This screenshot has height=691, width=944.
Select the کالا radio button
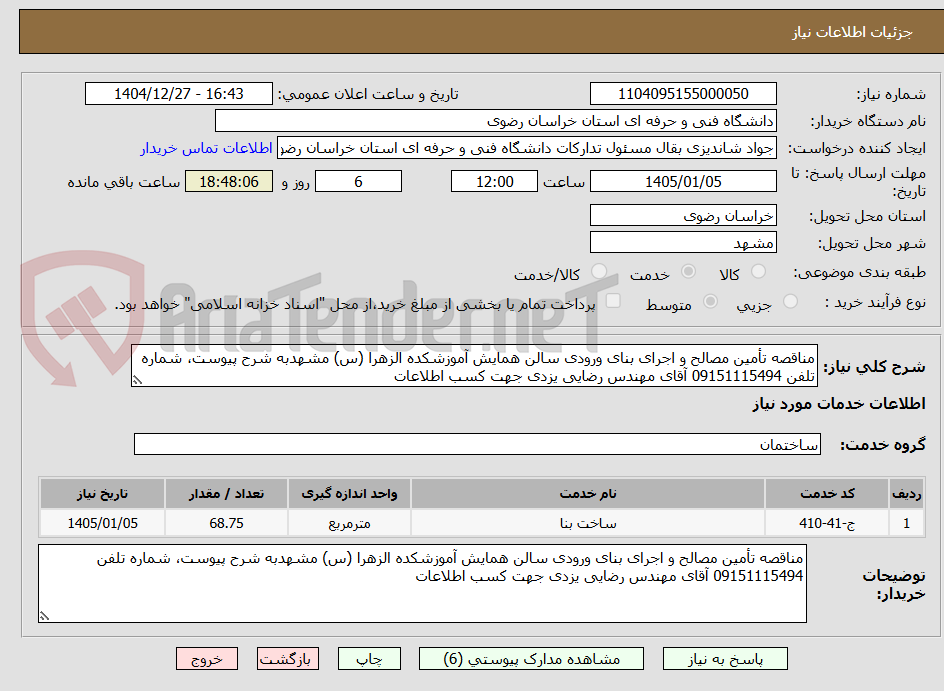click(x=758, y=271)
